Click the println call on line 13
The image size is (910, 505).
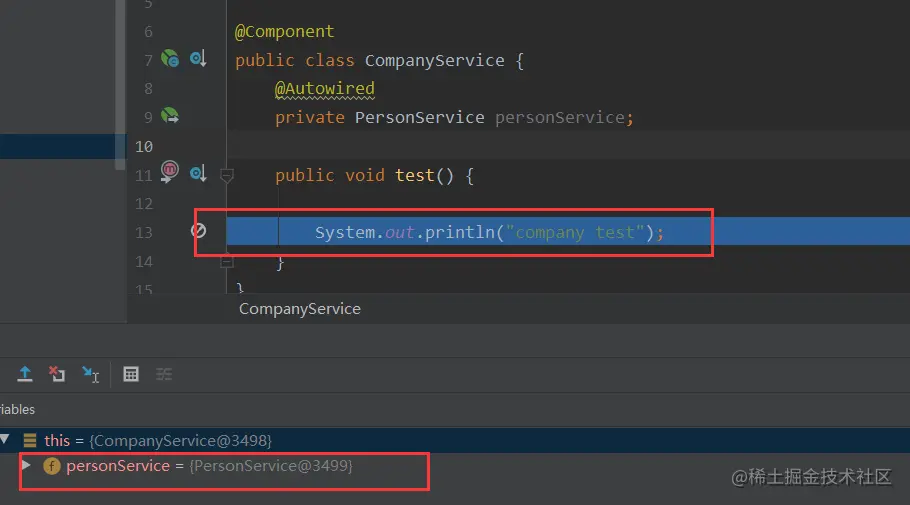click(x=460, y=232)
